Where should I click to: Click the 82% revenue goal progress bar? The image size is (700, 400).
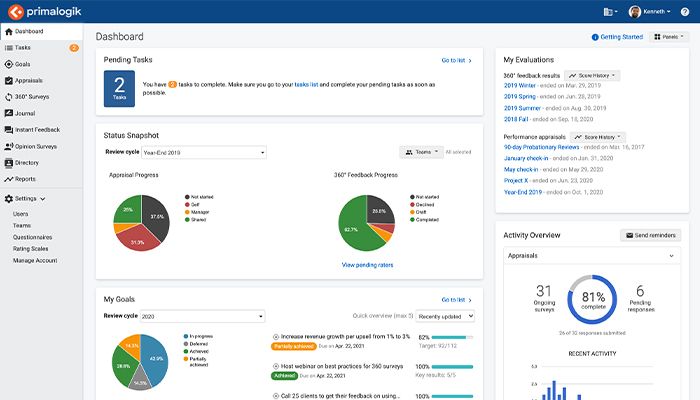(x=452, y=337)
